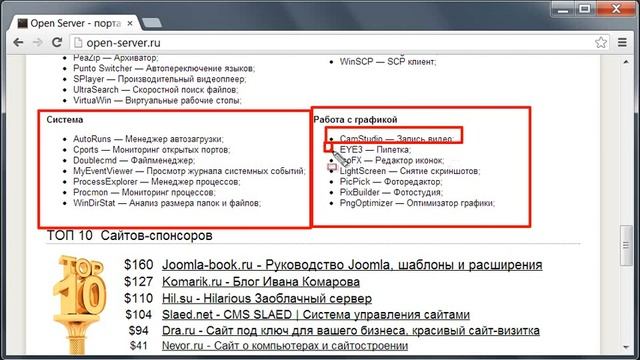Image resolution: width=640 pixels, height=360 pixels.
Task: Open the Hil.su cloud server link
Action: tap(267, 298)
